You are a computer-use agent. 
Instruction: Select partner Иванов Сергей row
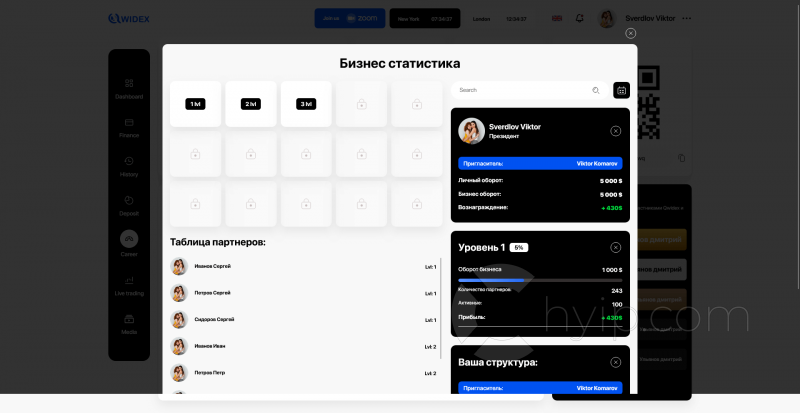click(x=303, y=266)
